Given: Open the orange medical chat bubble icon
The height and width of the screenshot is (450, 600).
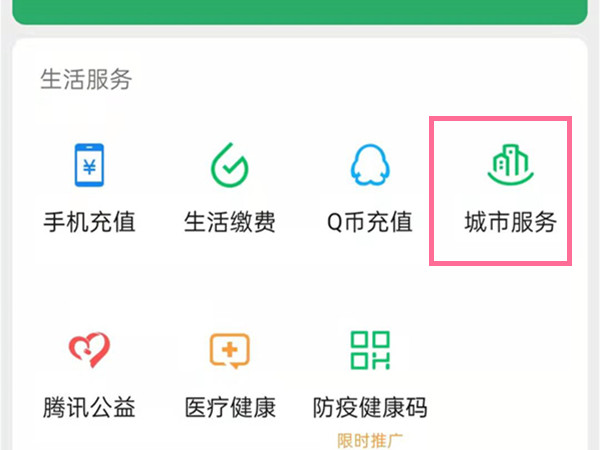Looking at the screenshot, I should click(x=230, y=351).
